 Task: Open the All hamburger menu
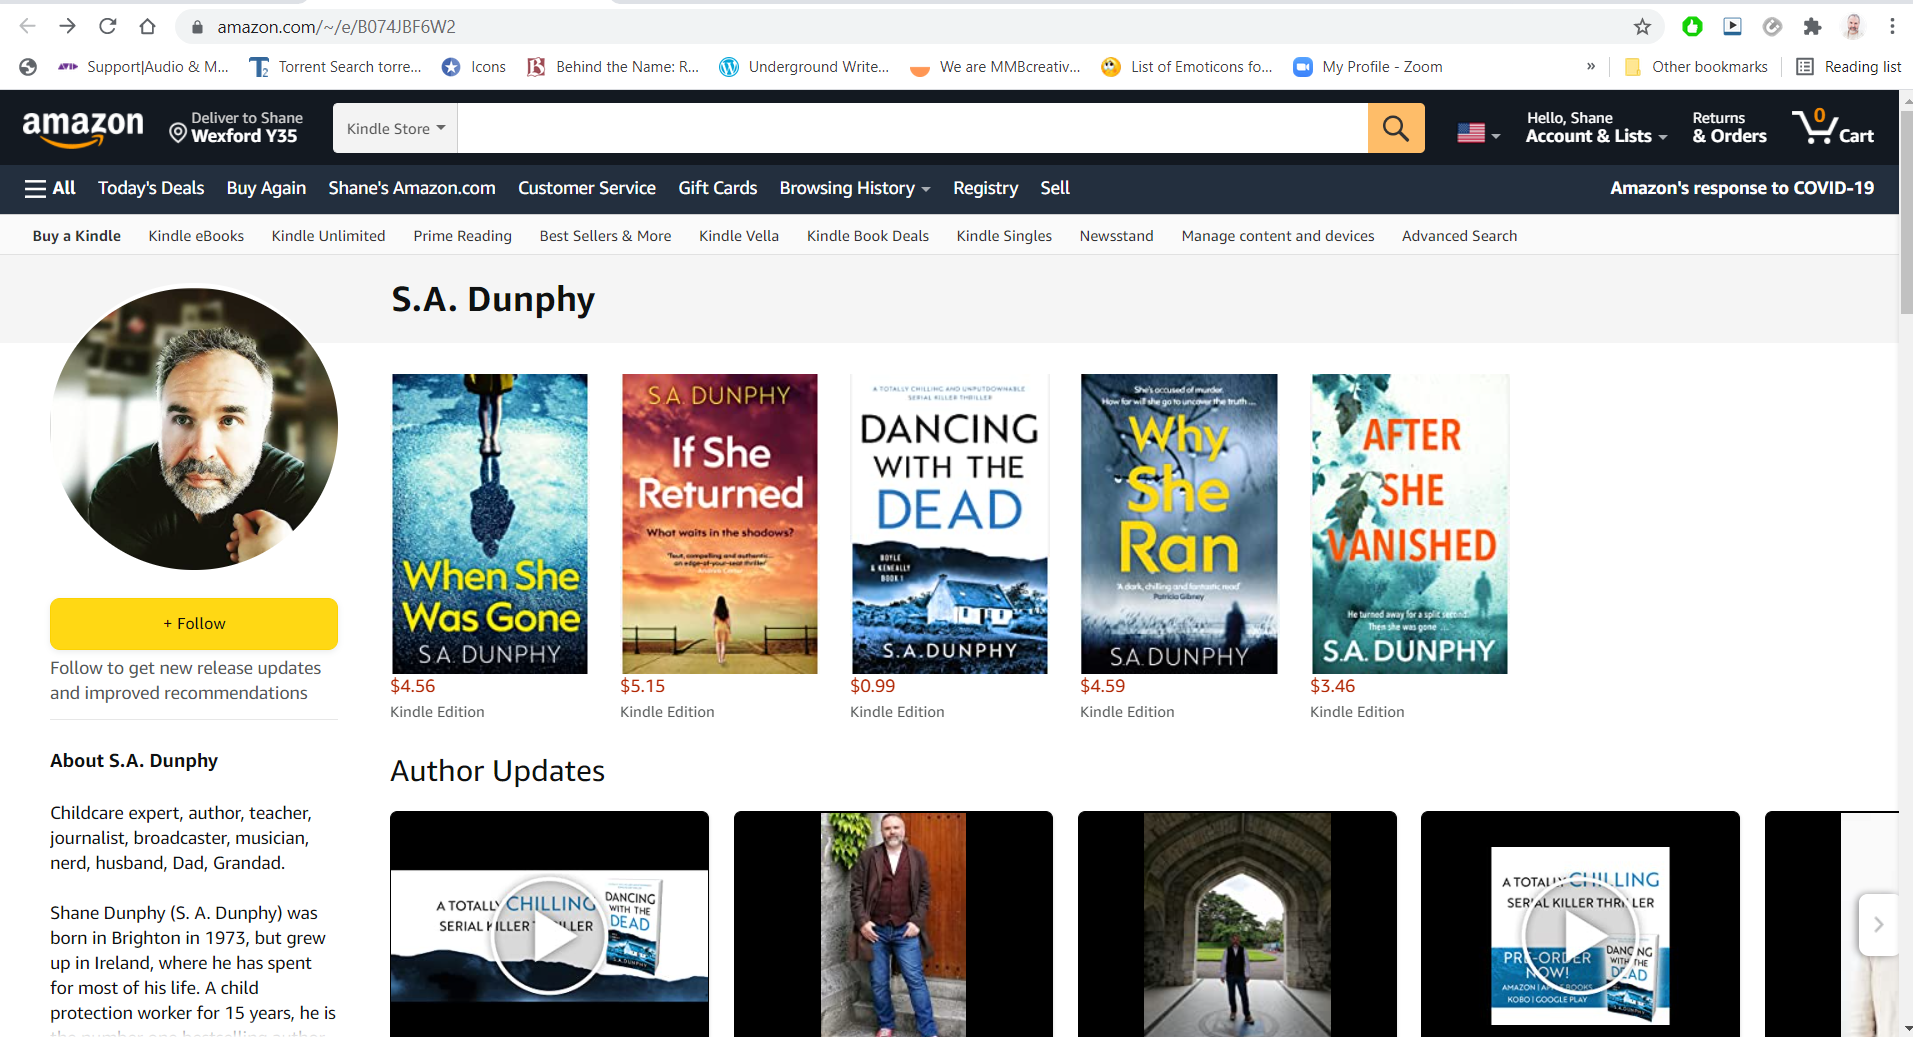coord(50,188)
